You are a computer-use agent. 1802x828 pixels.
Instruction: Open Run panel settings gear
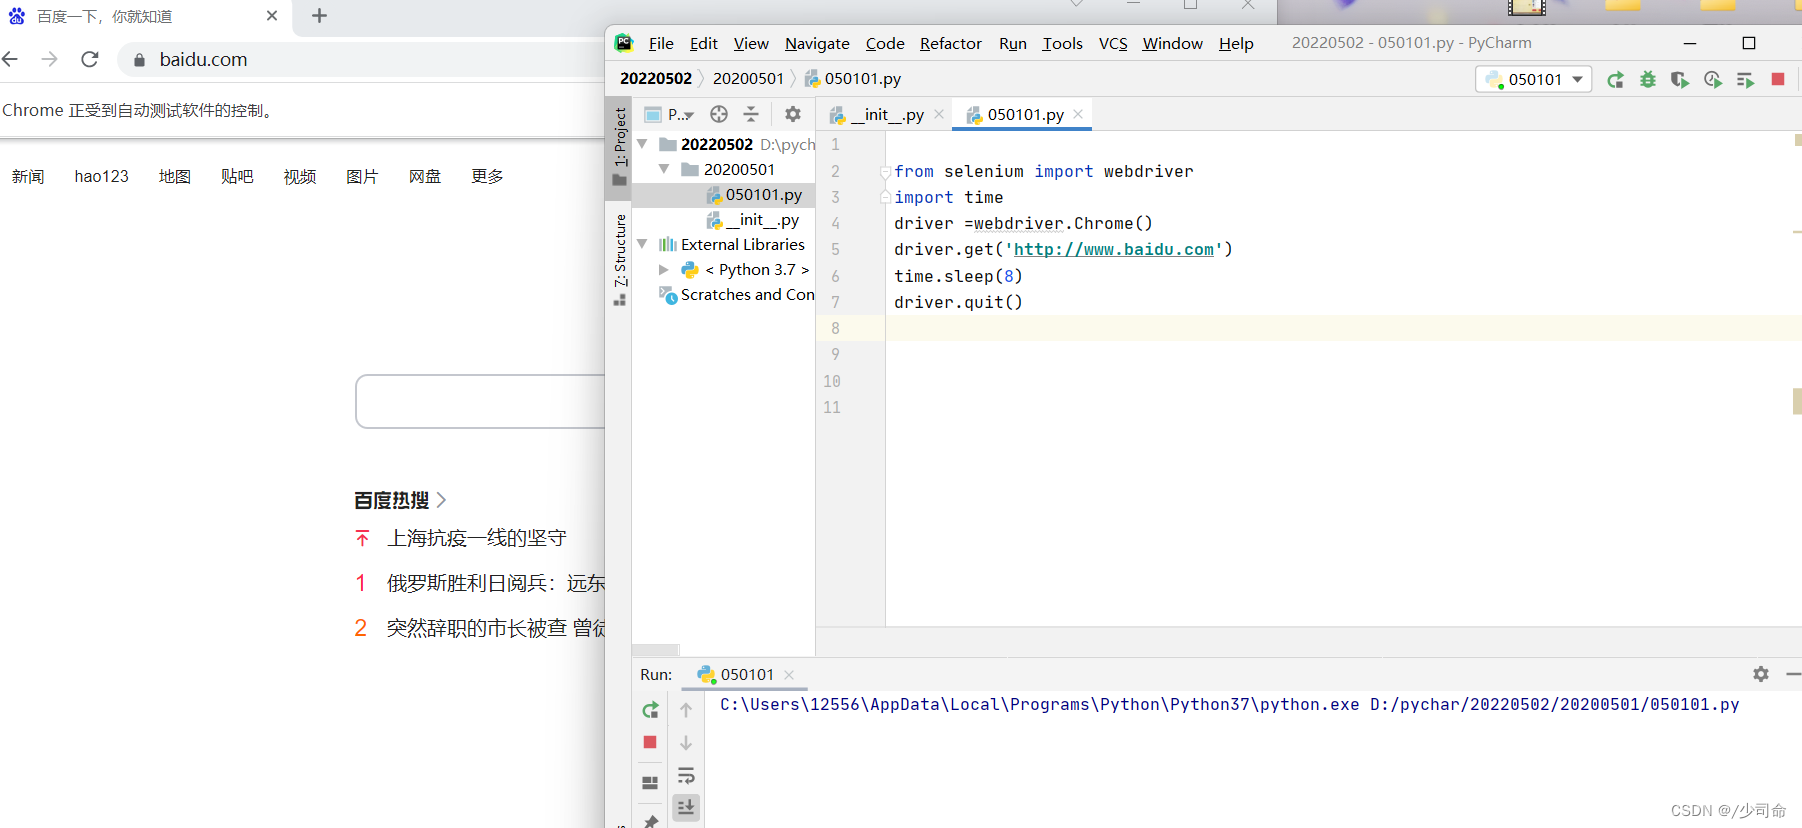tap(1761, 674)
